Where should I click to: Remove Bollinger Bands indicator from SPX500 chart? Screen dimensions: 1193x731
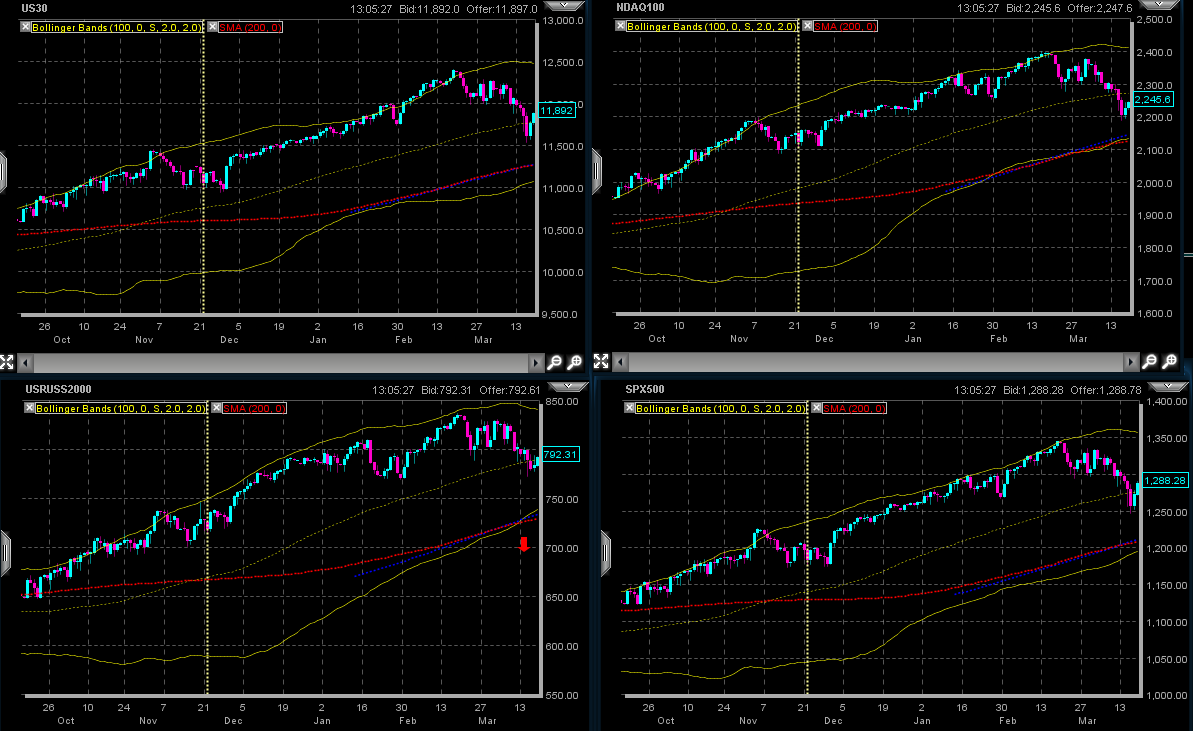coord(629,408)
